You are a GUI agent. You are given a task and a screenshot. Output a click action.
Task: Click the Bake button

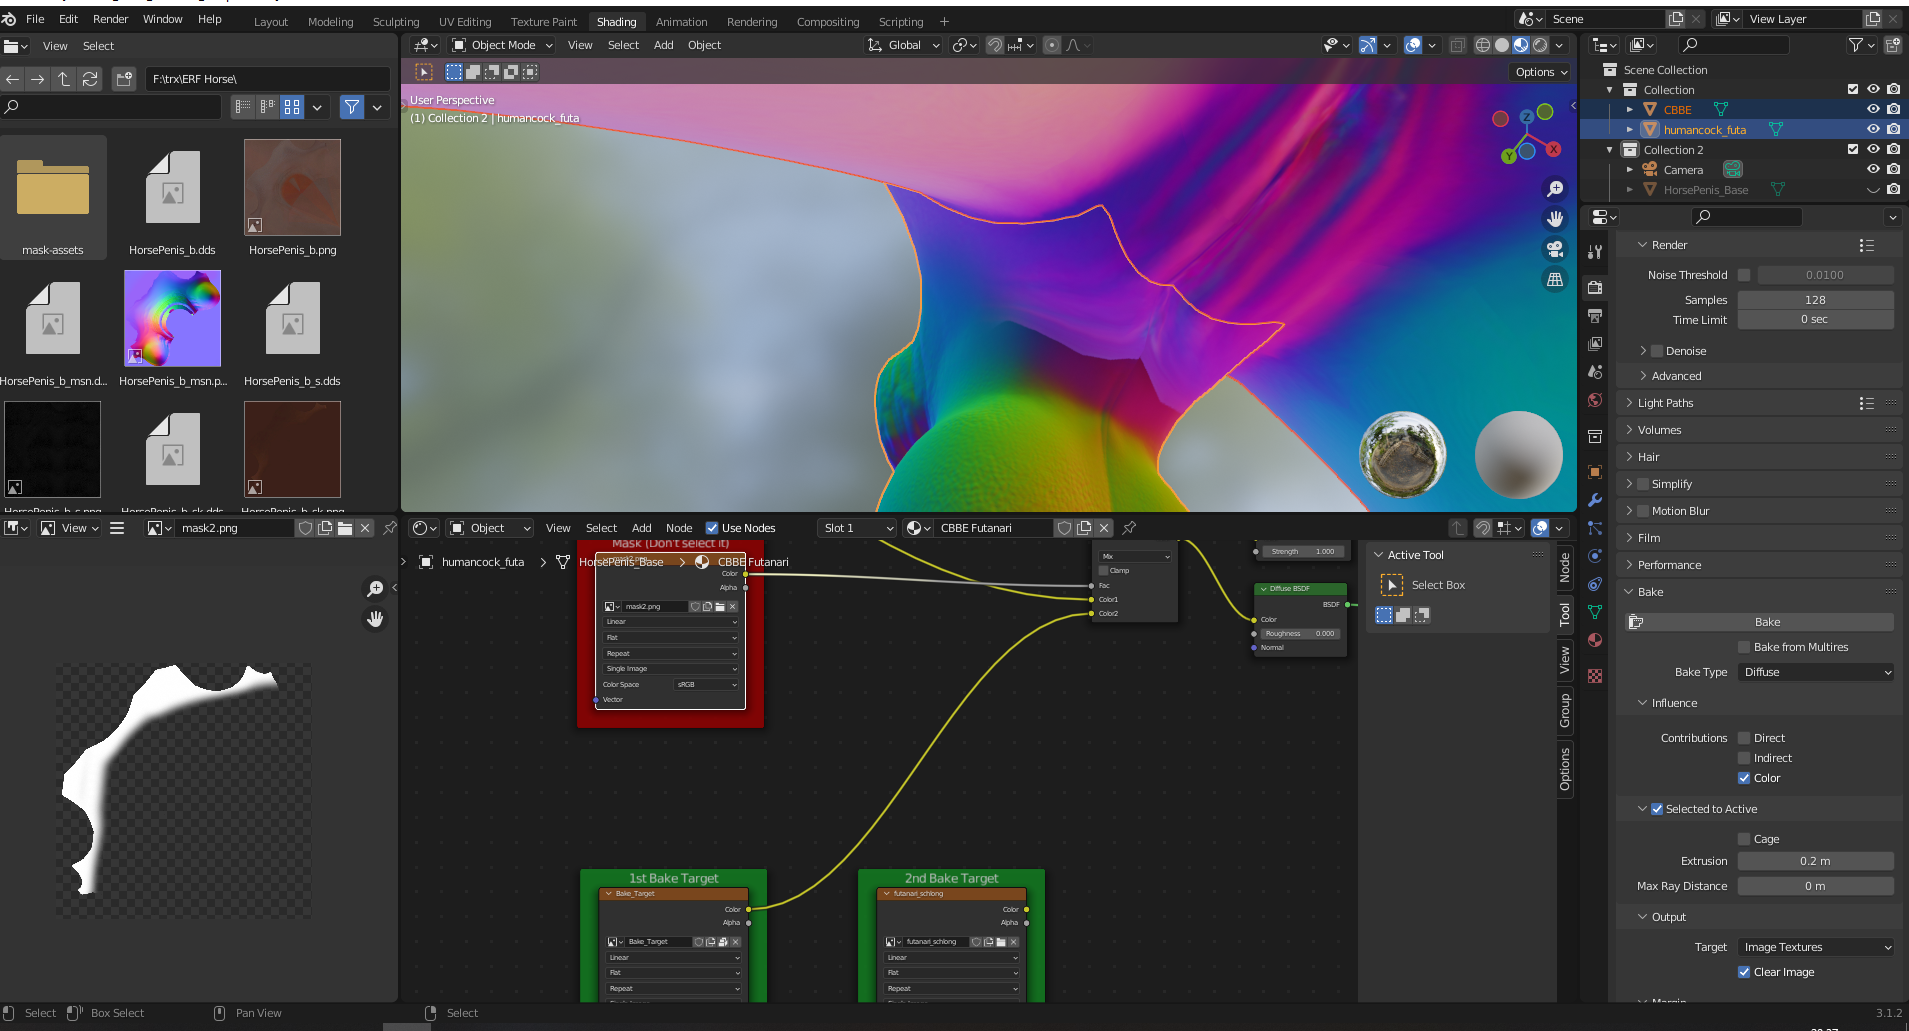pos(1767,622)
